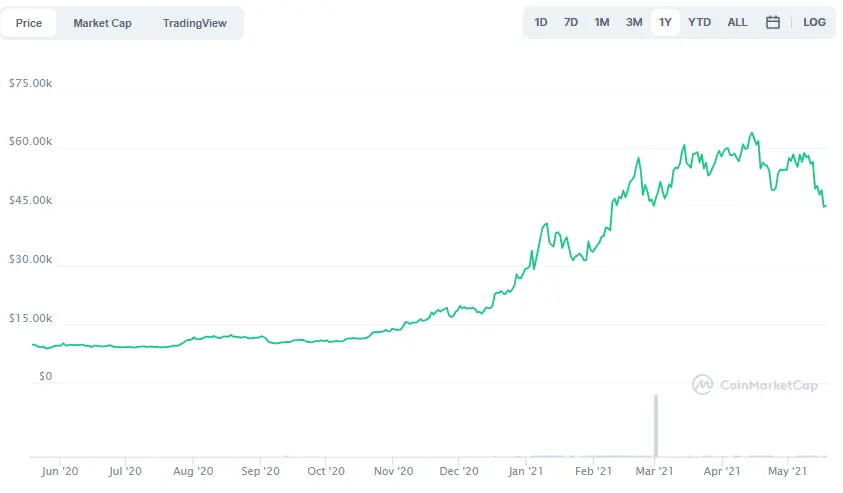Viewport: 843px width, 493px height.
Task: Click the Jul '20 date label
Action: pyautogui.click(x=125, y=471)
